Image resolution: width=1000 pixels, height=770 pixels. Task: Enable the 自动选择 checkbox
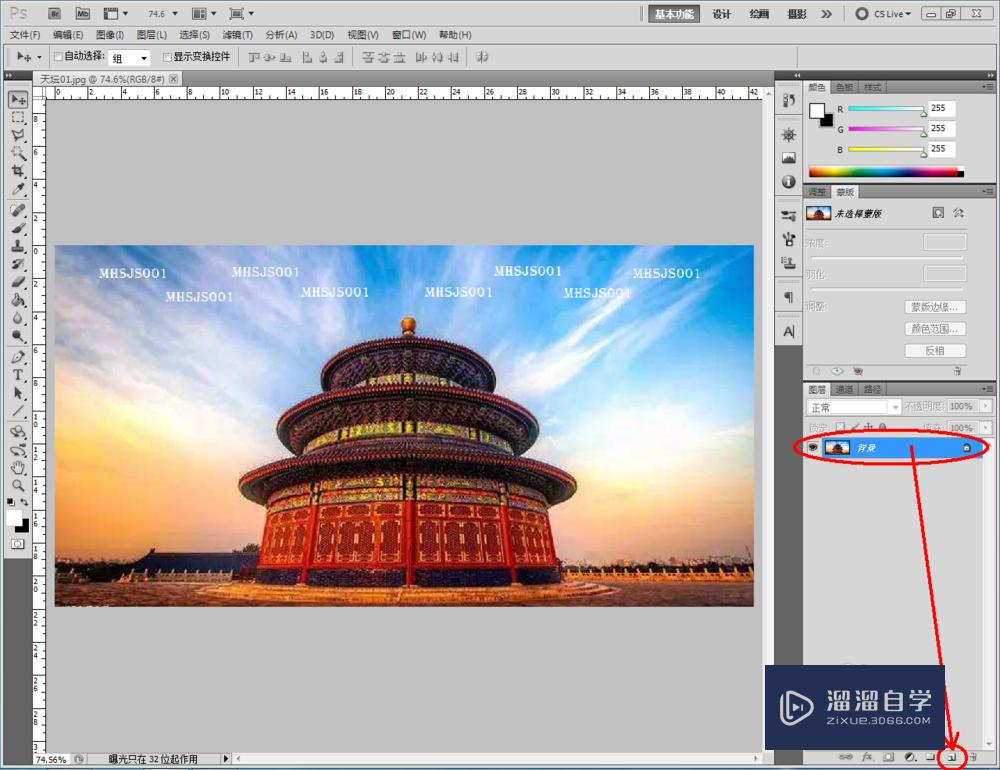click(58, 57)
